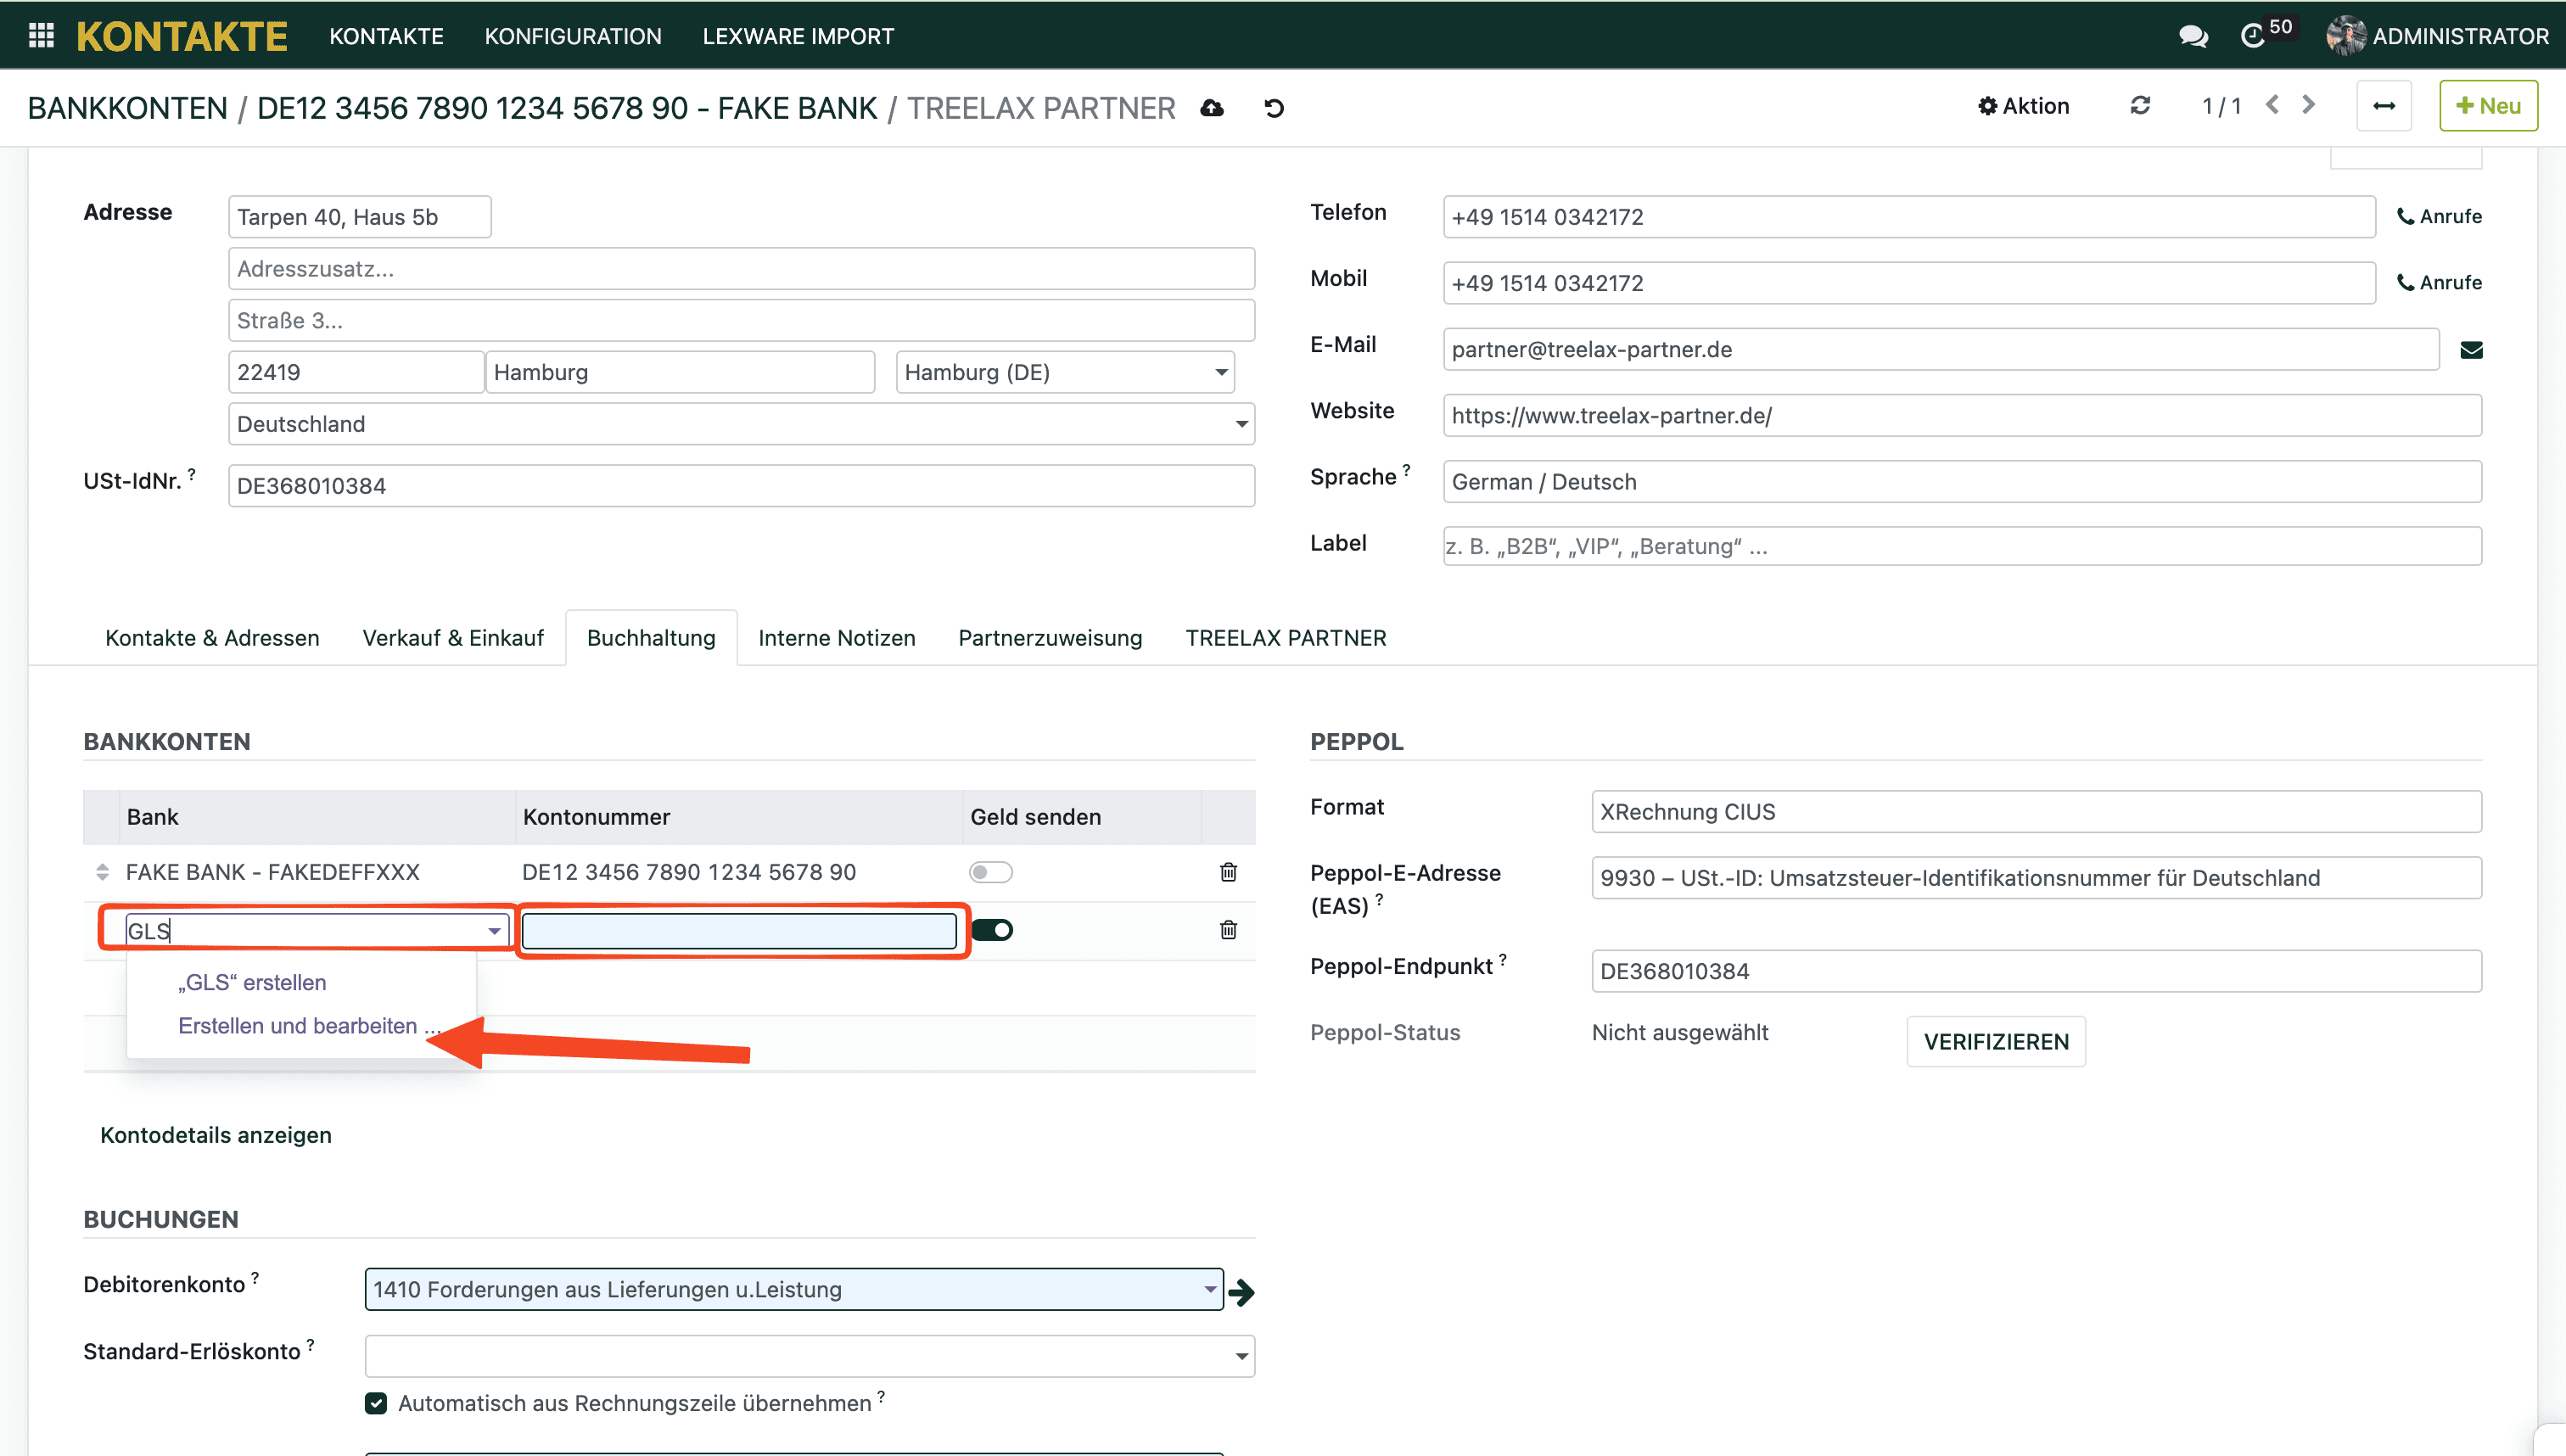
Task: Open the Lexware Import menu
Action: tap(798, 36)
